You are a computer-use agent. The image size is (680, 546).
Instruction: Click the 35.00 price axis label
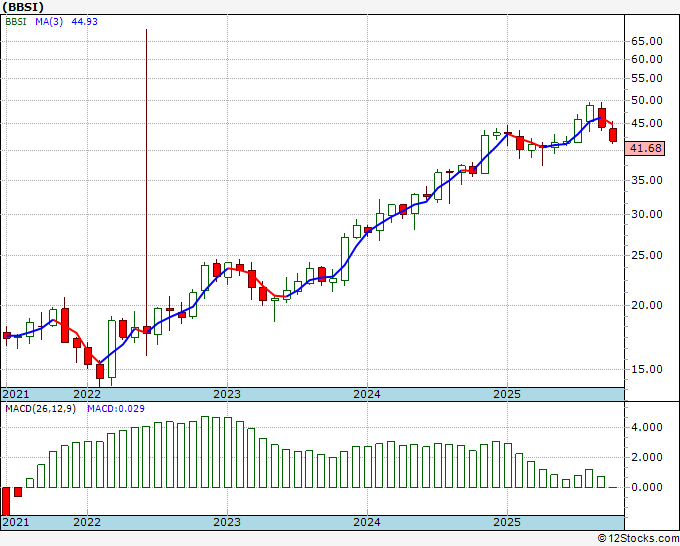(x=647, y=180)
